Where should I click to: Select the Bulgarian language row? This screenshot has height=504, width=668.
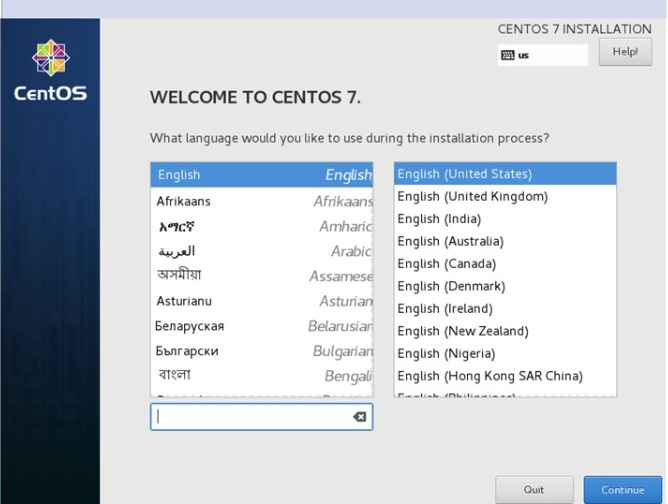click(x=262, y=351)
